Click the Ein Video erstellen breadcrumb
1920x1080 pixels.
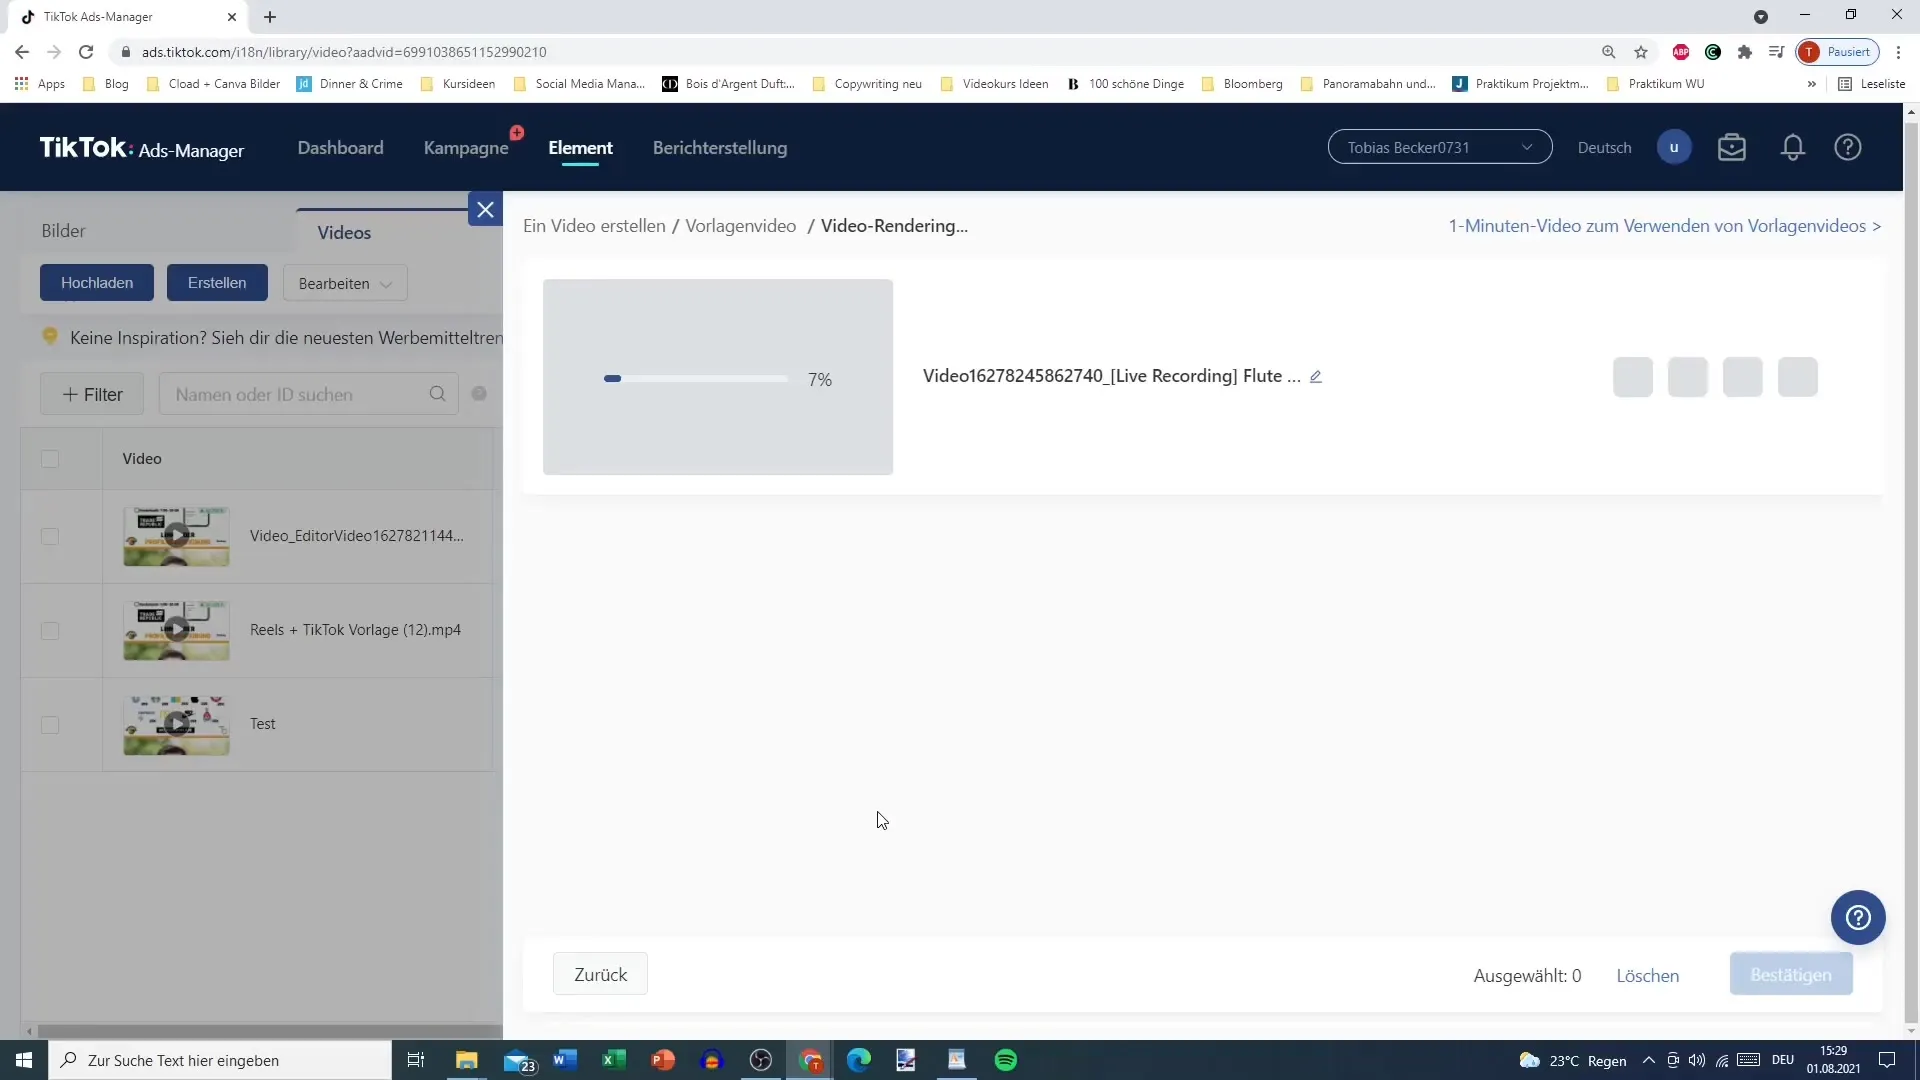tap(594, 226)
